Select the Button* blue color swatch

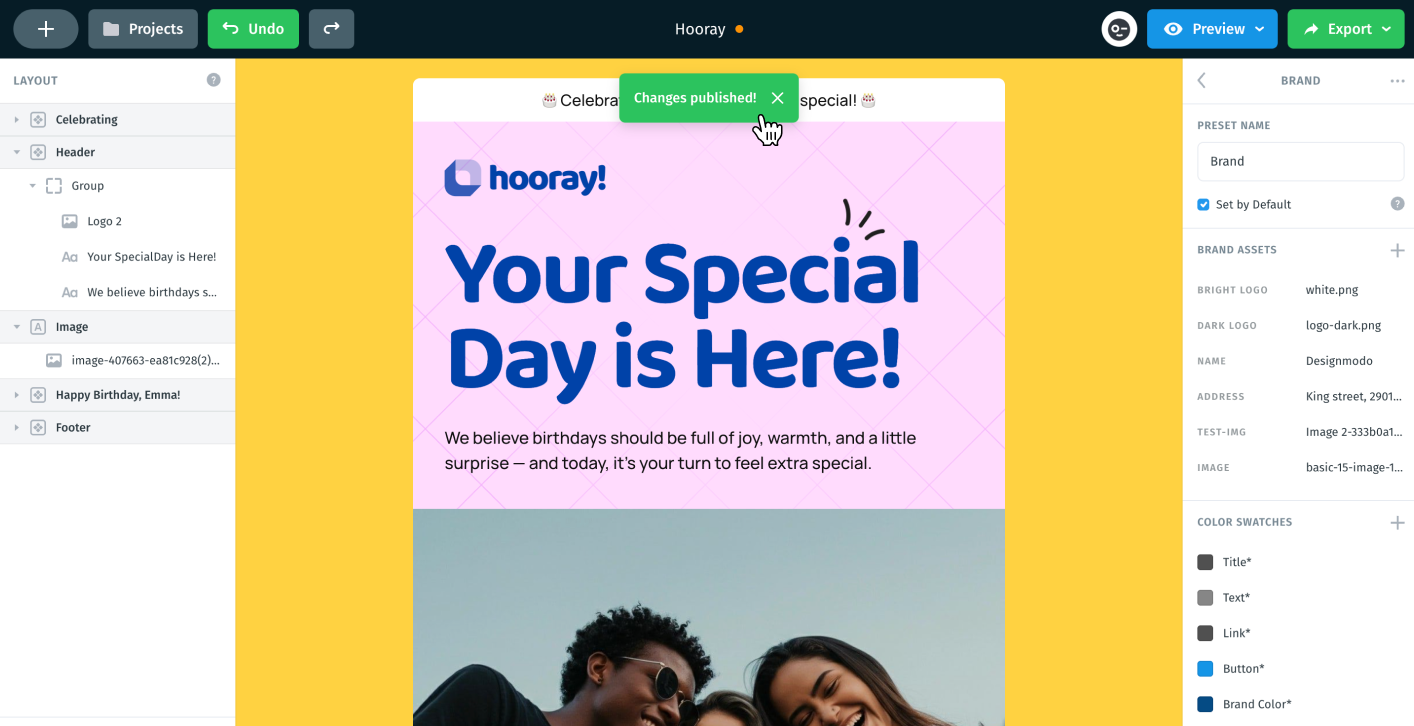click(1205, 669)
